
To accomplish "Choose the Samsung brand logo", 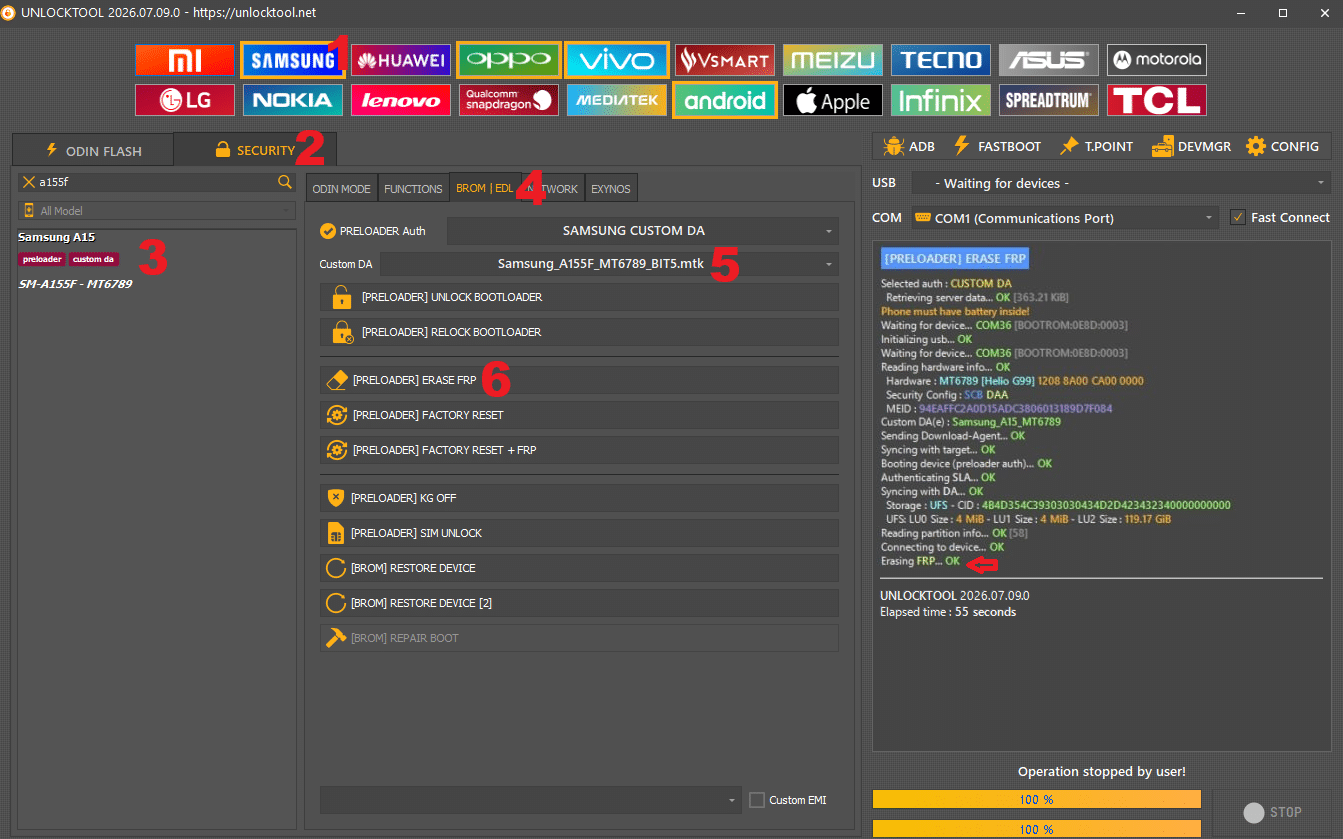I will pyautogui.click(x=292, y=60).
